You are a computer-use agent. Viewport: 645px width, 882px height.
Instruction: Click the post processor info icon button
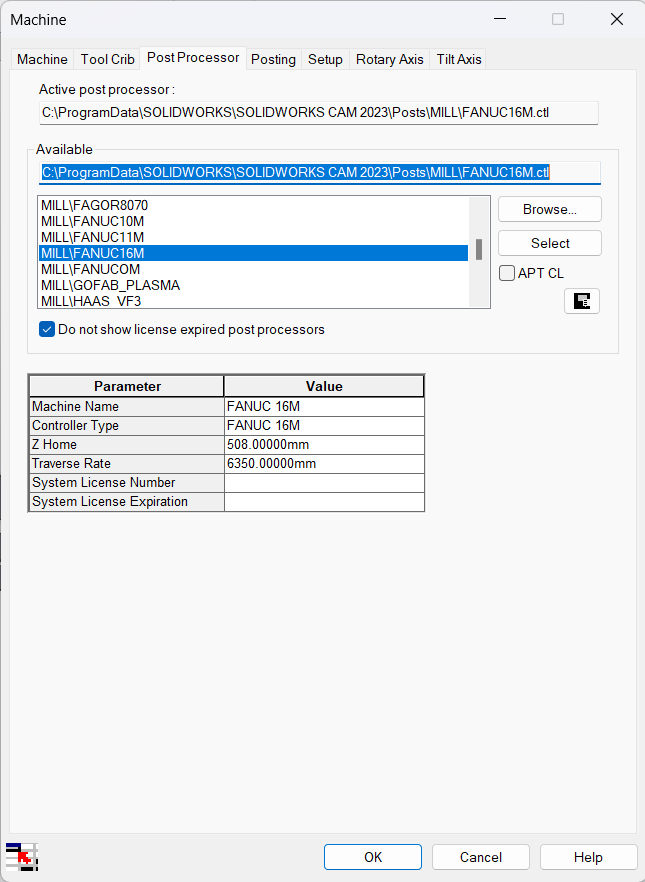pos(582,301)
